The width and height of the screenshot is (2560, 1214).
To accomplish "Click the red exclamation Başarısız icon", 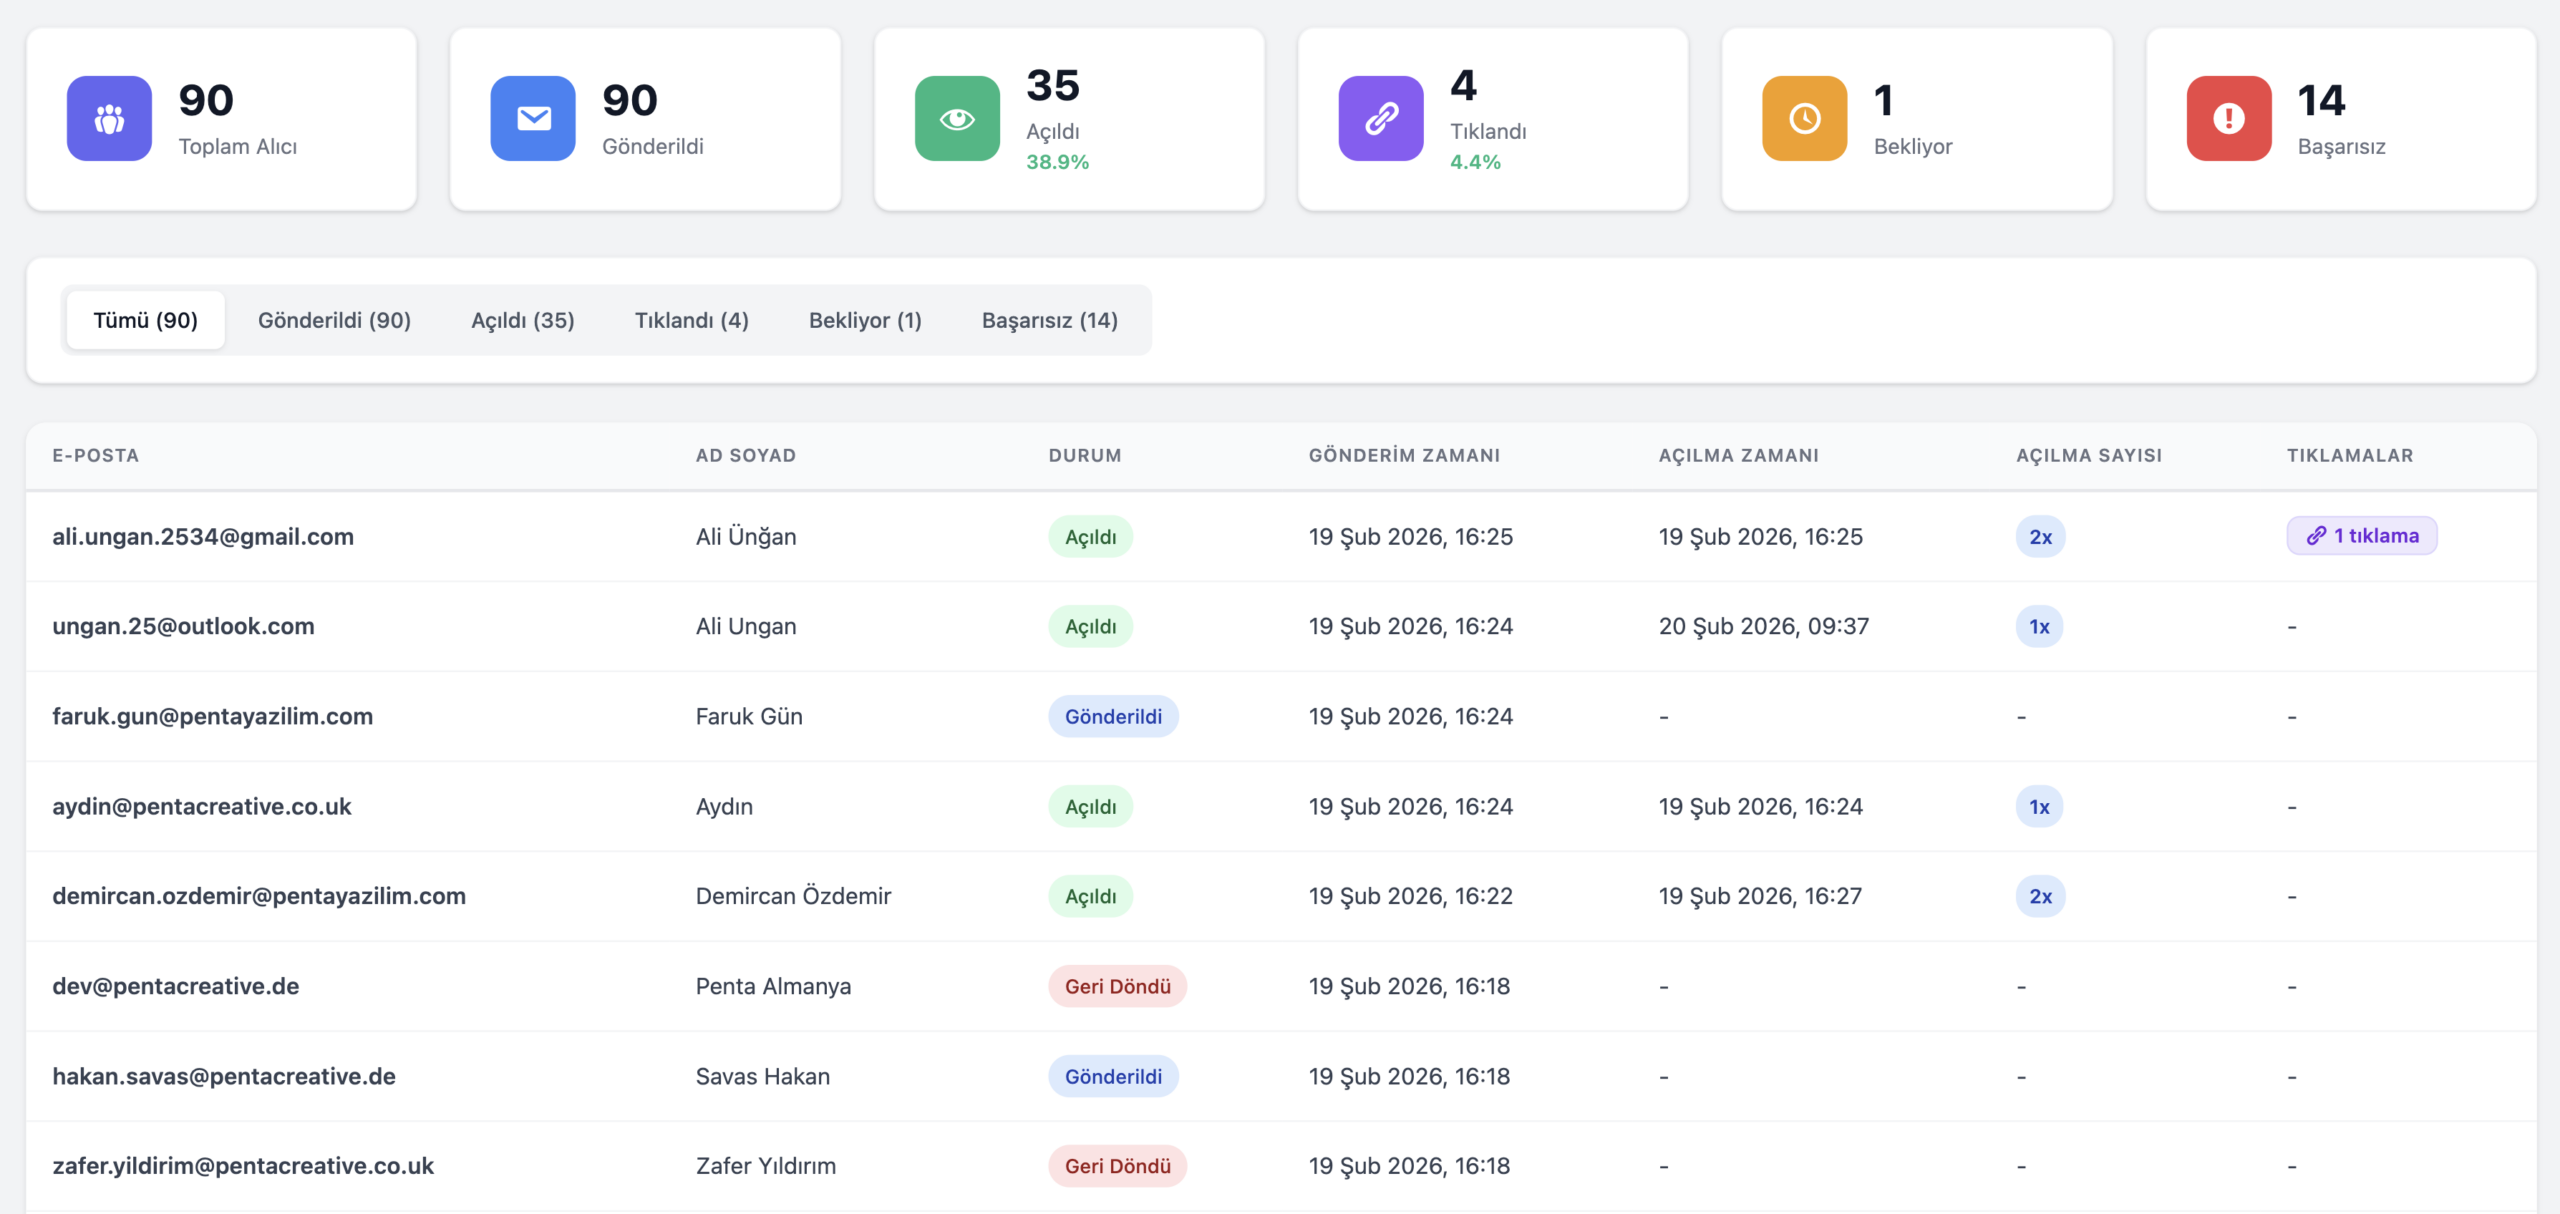I will point(2229,118).
